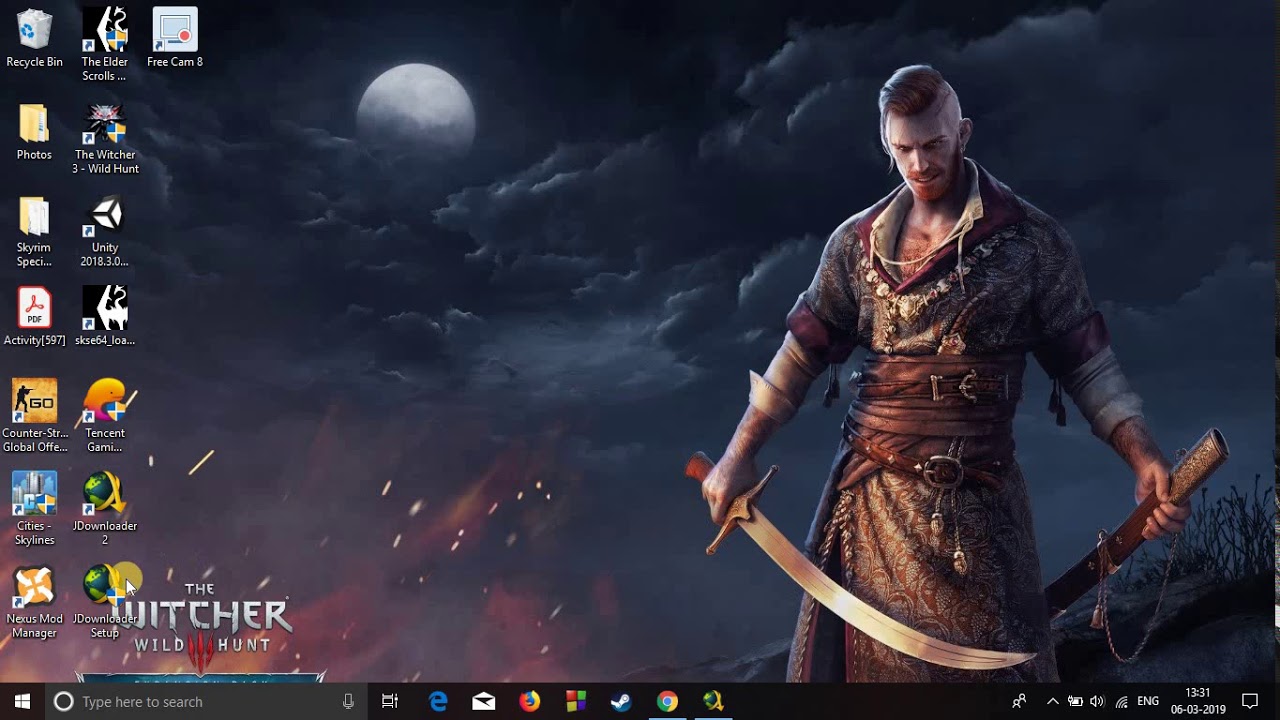Open the Windows Start menu
1280x720 pixels.
coord(23,701)
